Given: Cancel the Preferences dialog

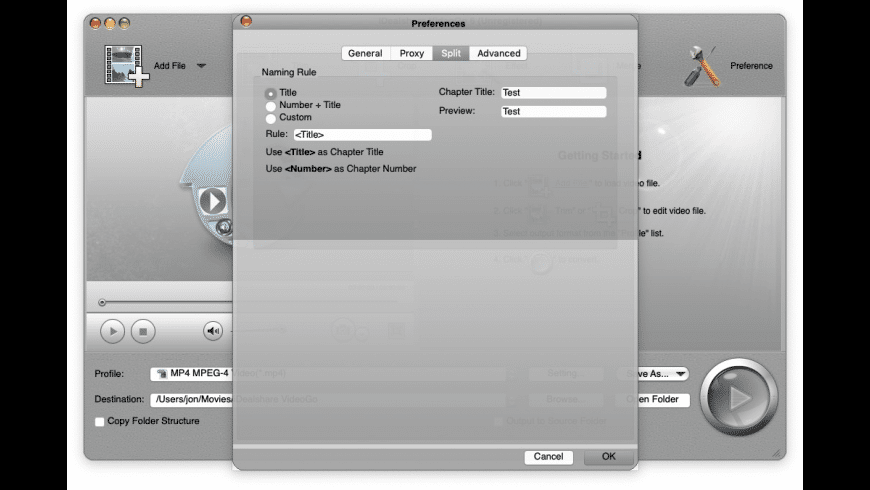Looking at the screenshot, I should click(x=548, y=457).
